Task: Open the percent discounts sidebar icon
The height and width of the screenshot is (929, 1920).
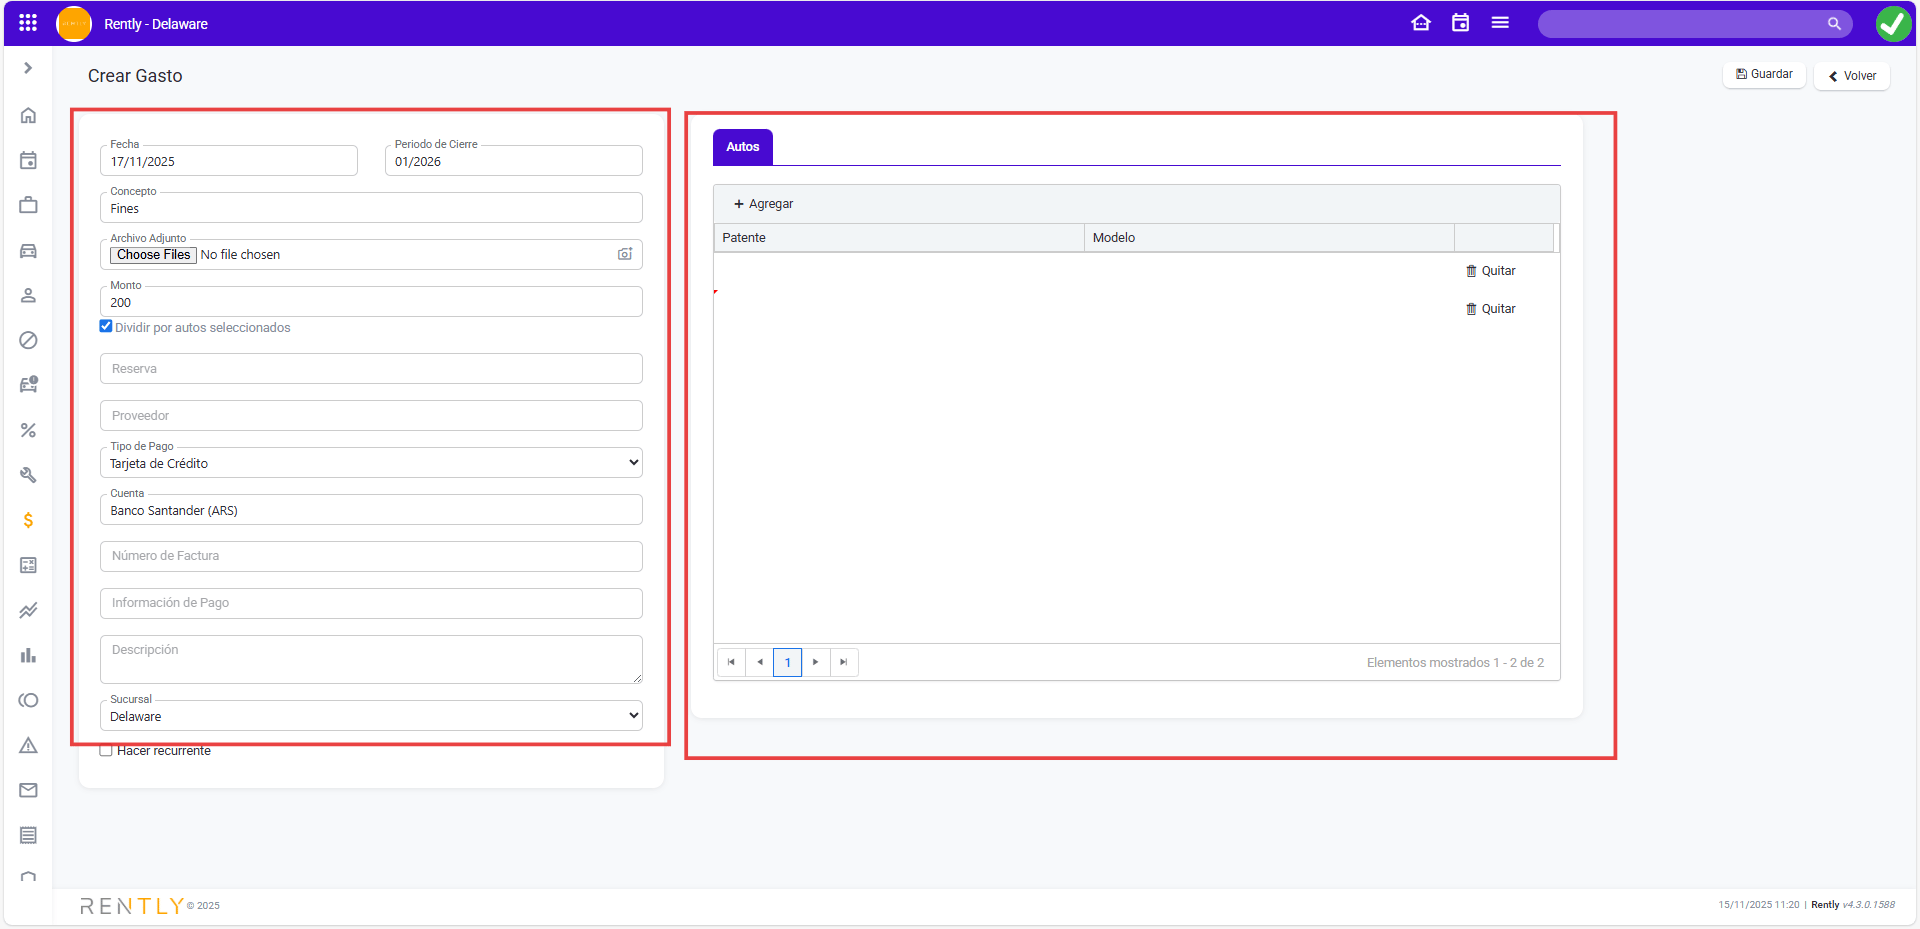Action: point(28,430)
